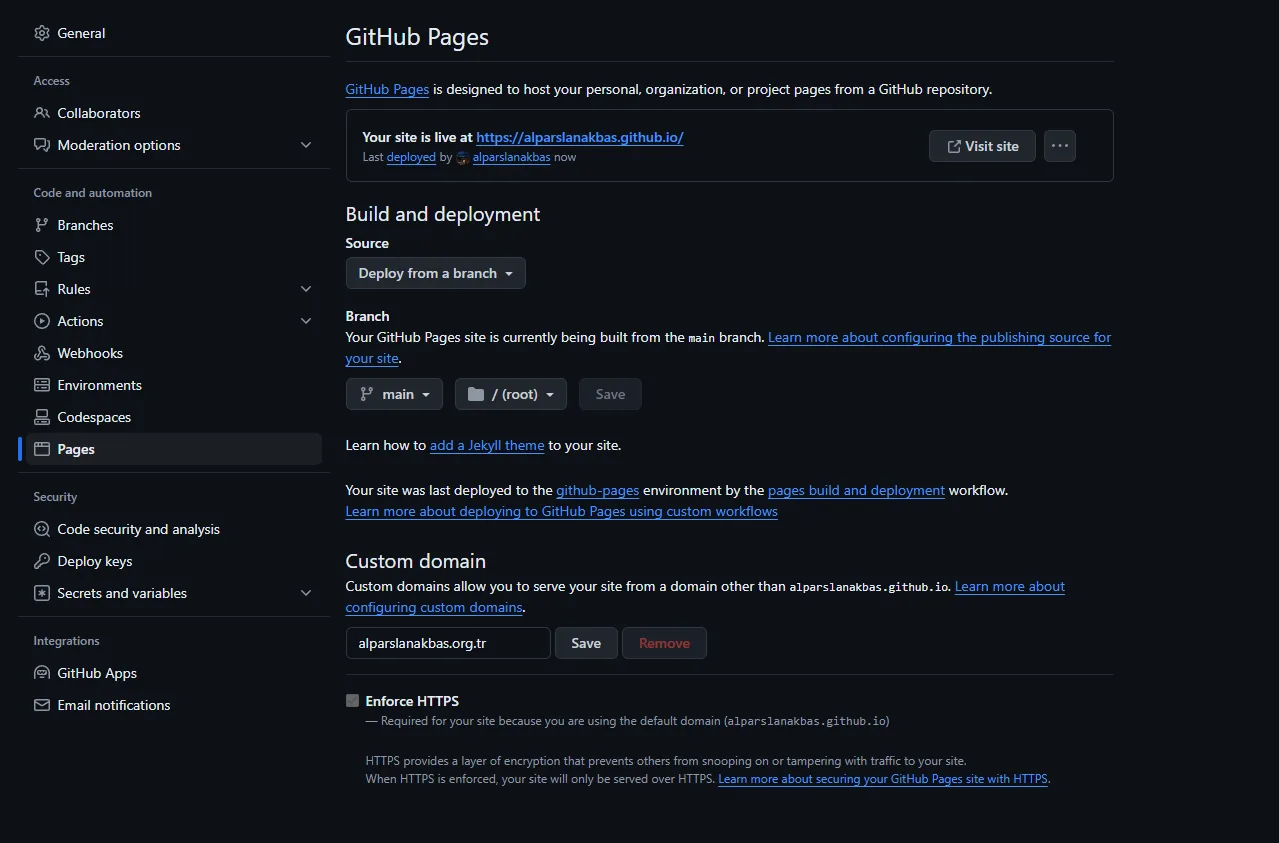The image size is (1279, 843).
Task: Click the Secrets and variables asterisk icon
Action: [x=42, y=593]
